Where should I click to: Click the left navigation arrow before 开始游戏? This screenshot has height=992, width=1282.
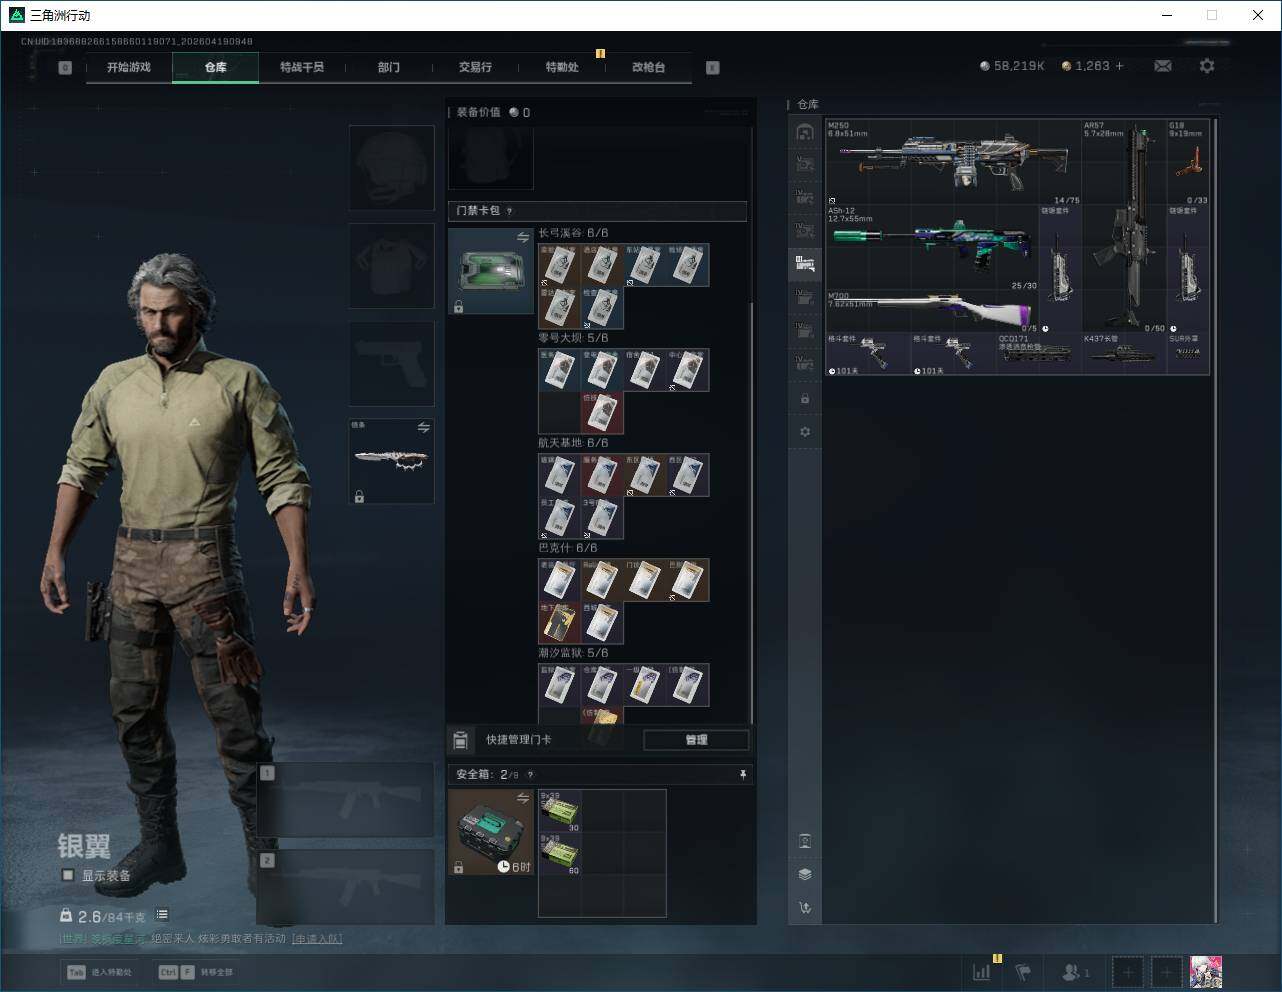tap(65, 68)
